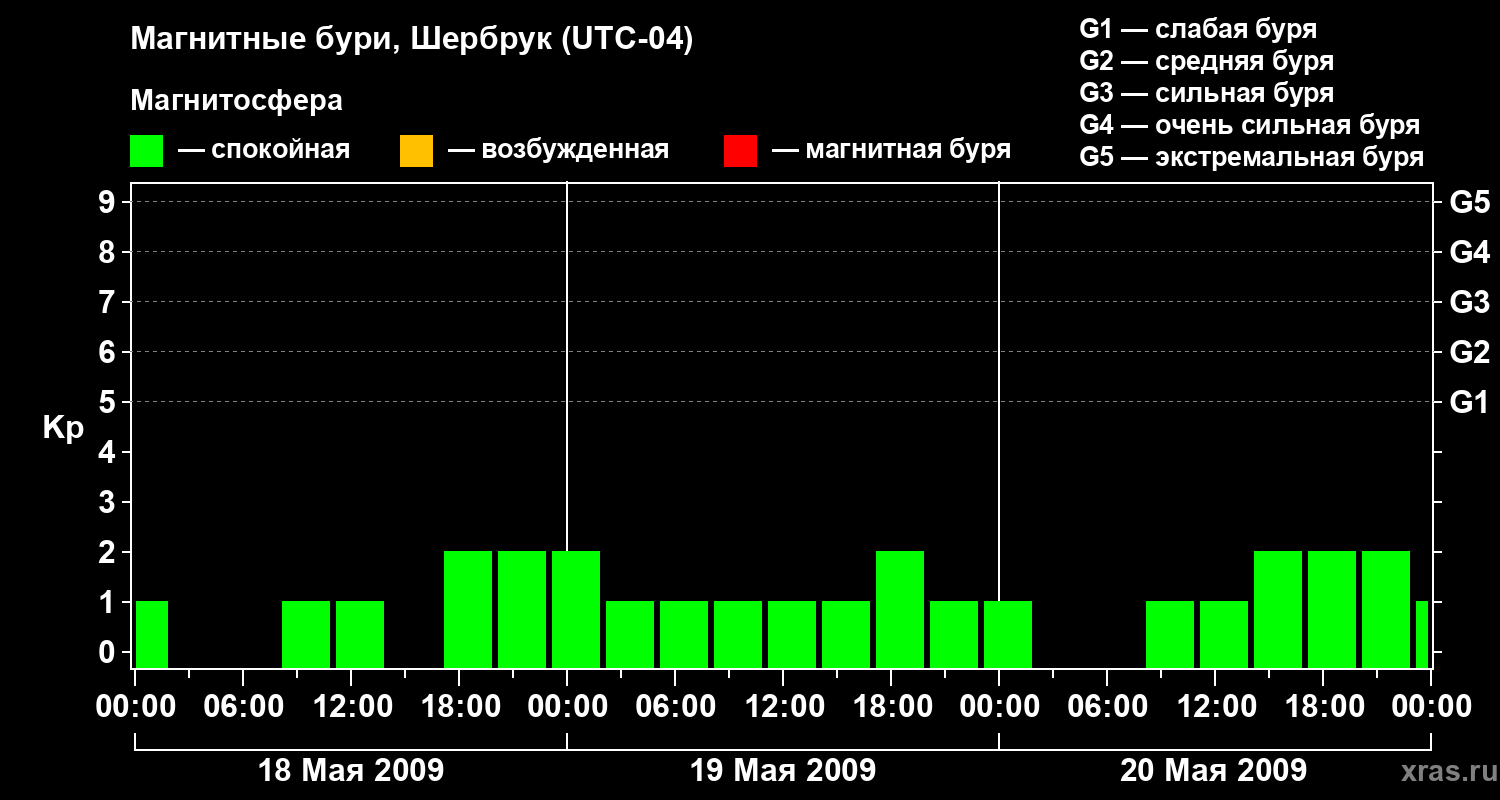Click the 'G4 — очень сильная буря' legend line

[1250, 125]
